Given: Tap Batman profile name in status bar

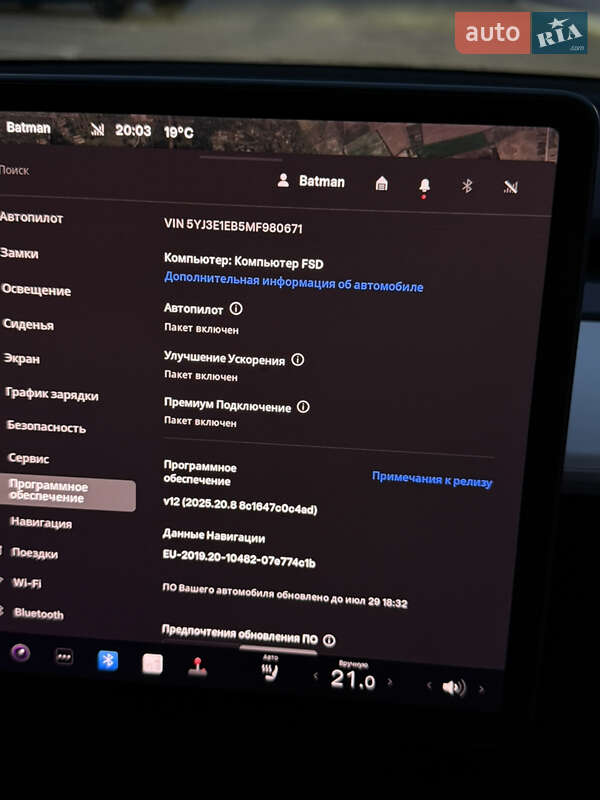Looking at the screenshot, I should point(28,128).
